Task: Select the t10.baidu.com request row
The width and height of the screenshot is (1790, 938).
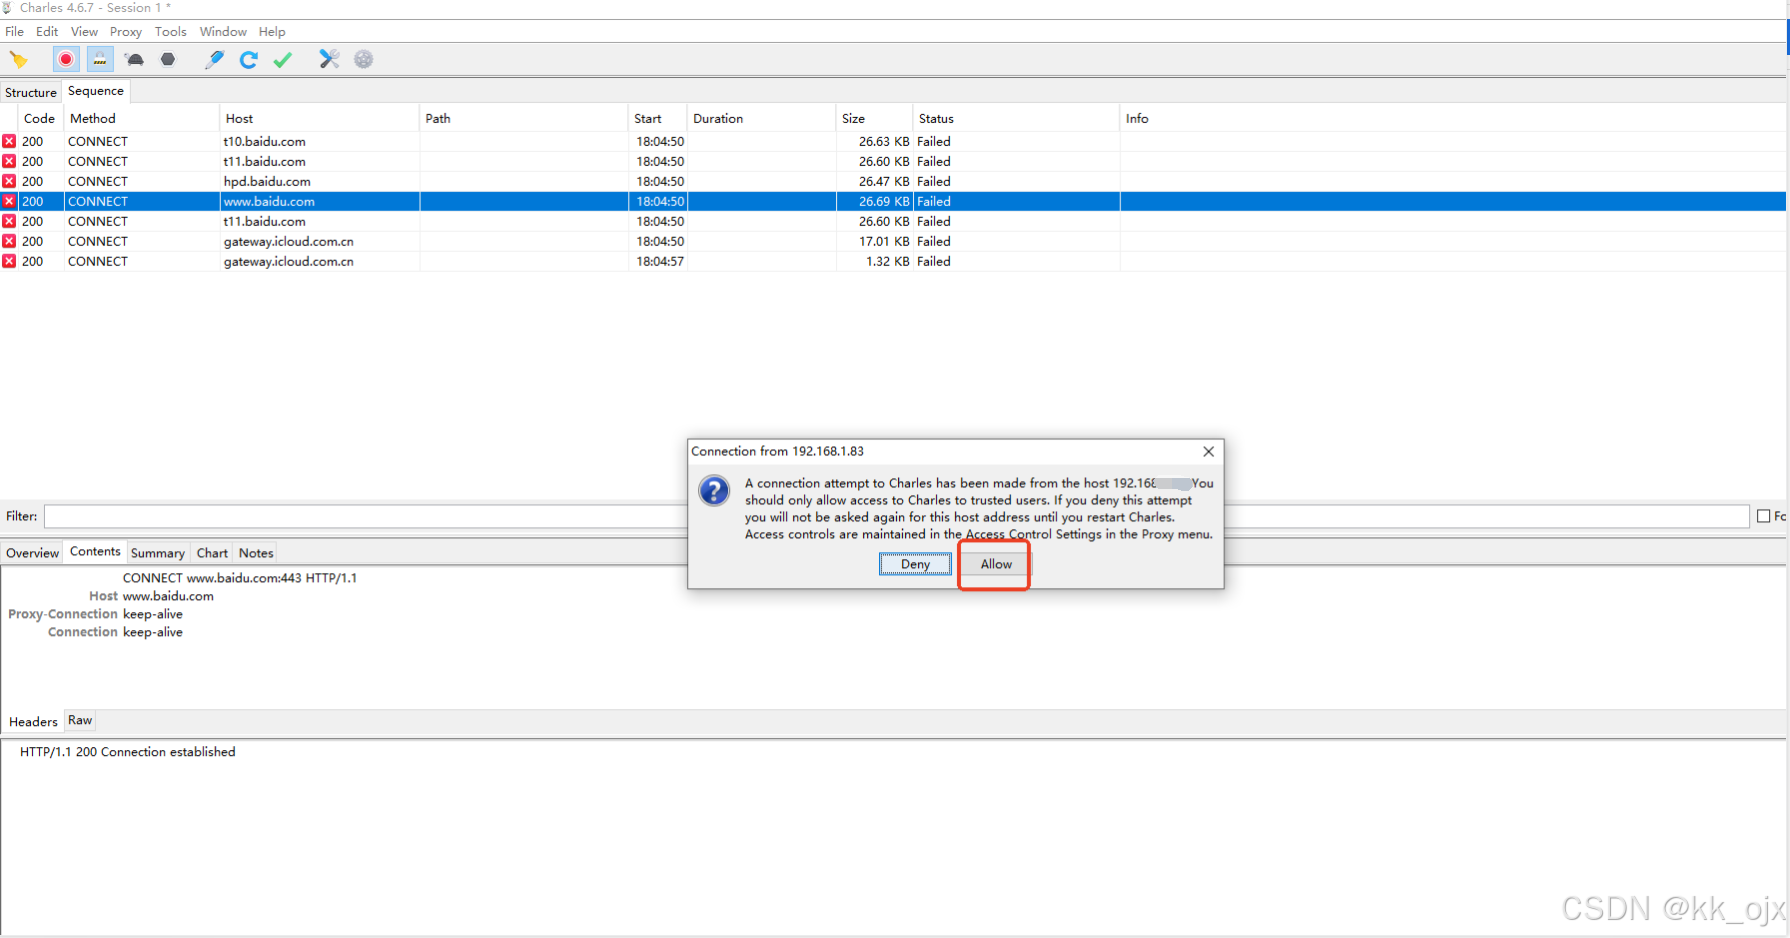Action: [x=893, y=142]
